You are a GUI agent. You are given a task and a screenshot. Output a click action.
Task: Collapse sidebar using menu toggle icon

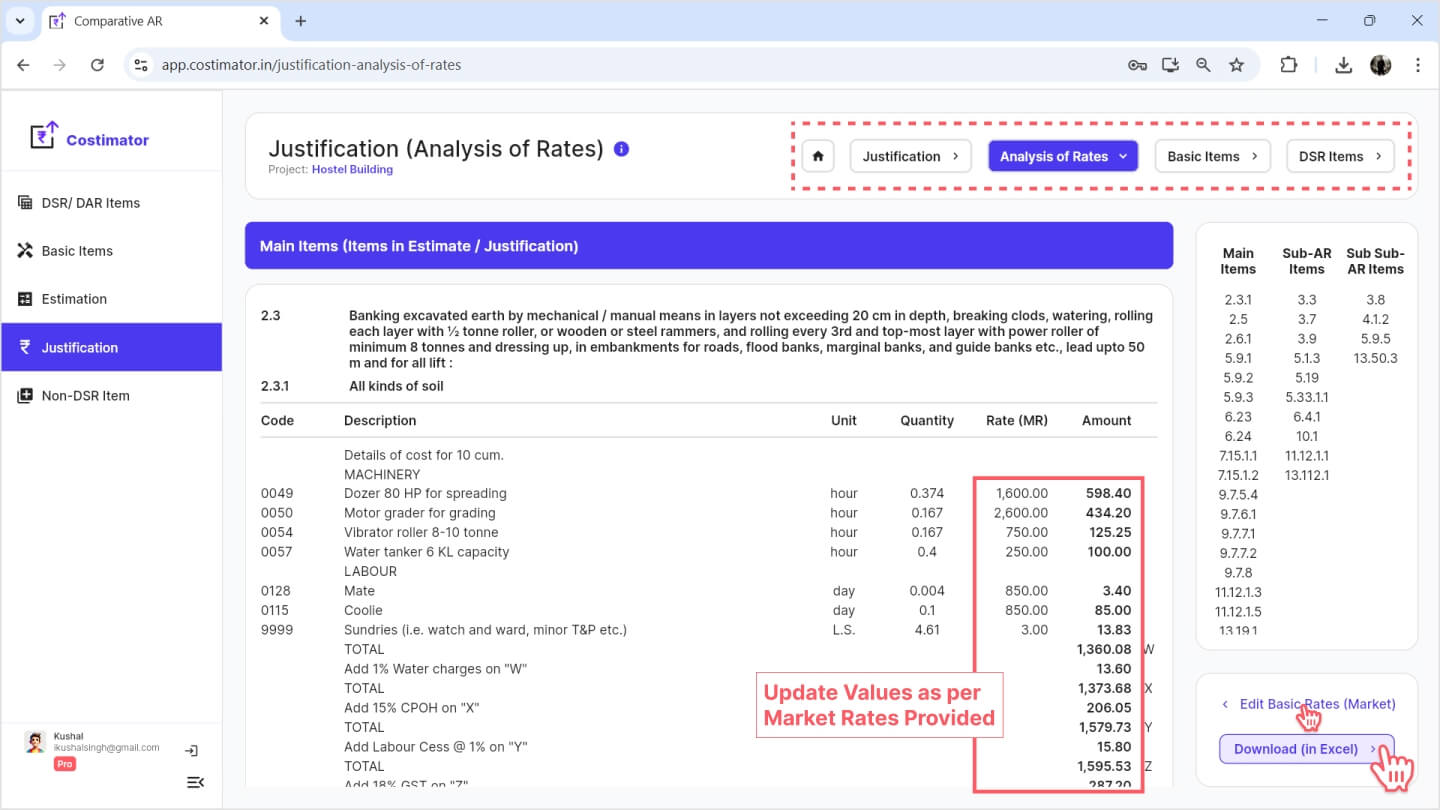[x=195, y=782]
